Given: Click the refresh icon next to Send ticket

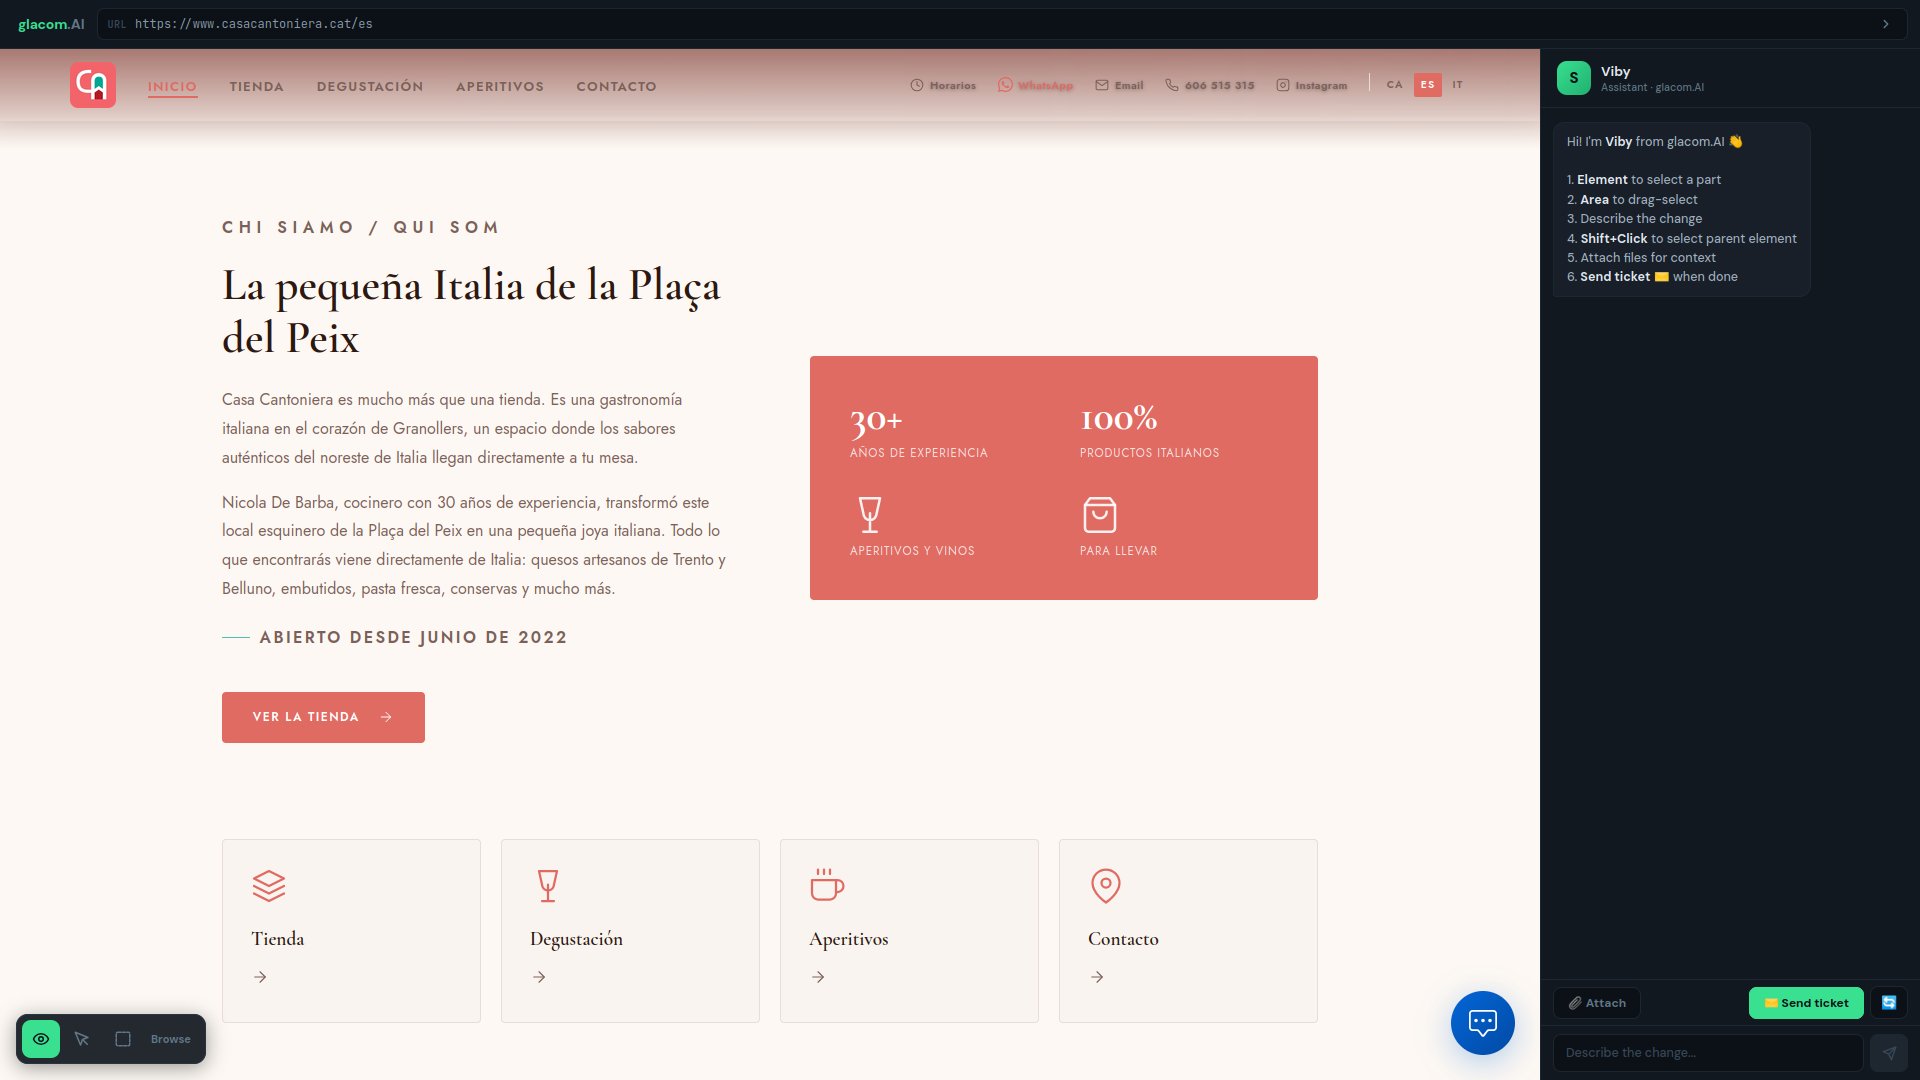Looking at the screenshot, I should point(1889,1003).
